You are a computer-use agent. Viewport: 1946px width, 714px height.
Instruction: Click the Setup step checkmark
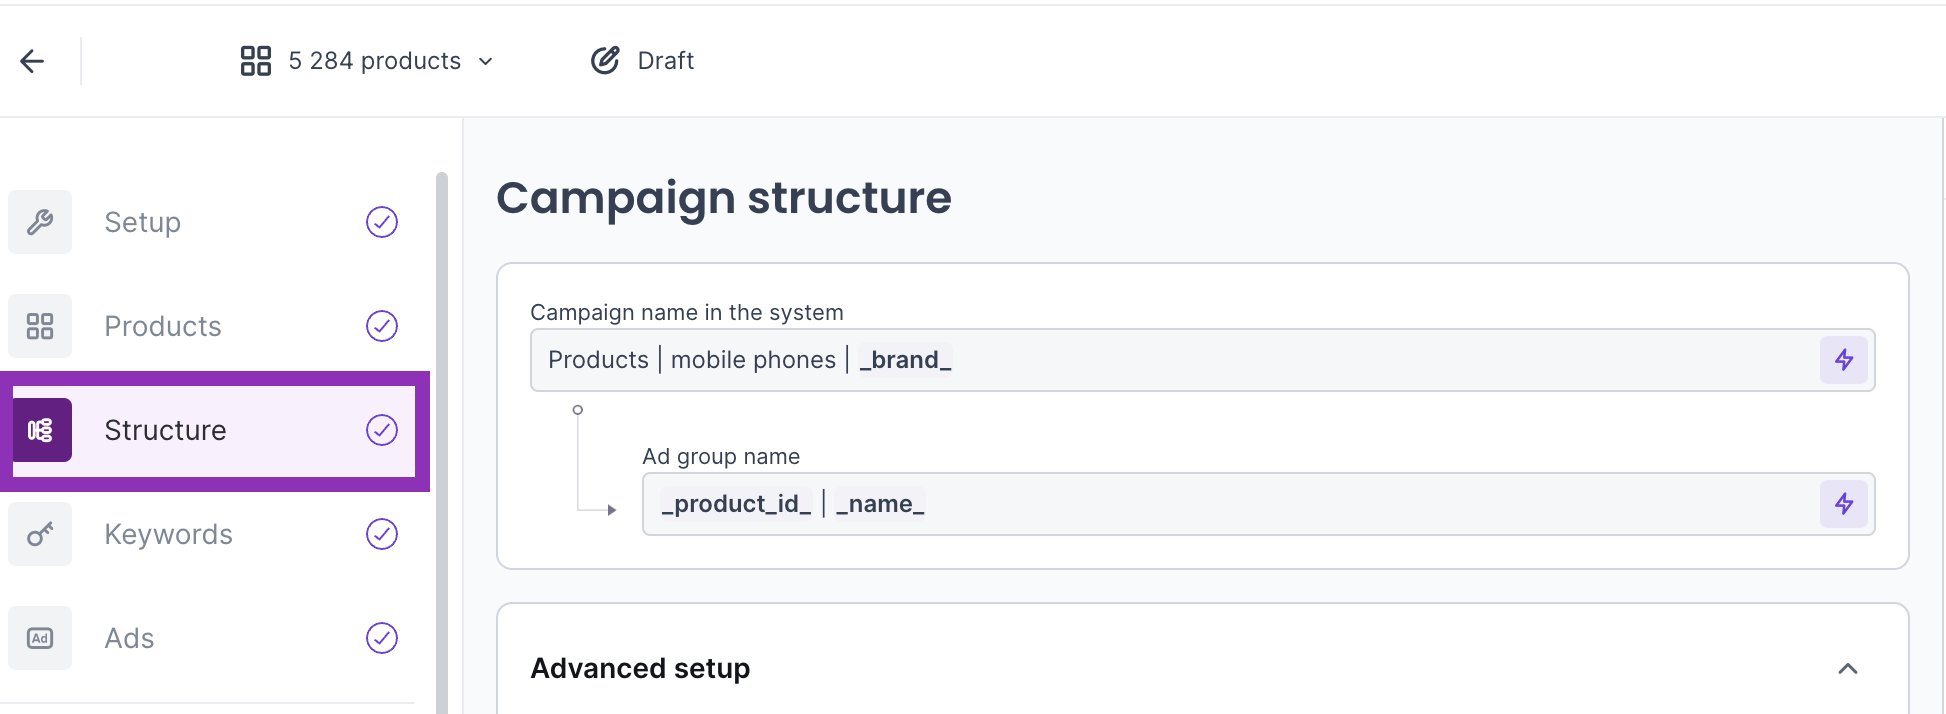tap(382, 222)
